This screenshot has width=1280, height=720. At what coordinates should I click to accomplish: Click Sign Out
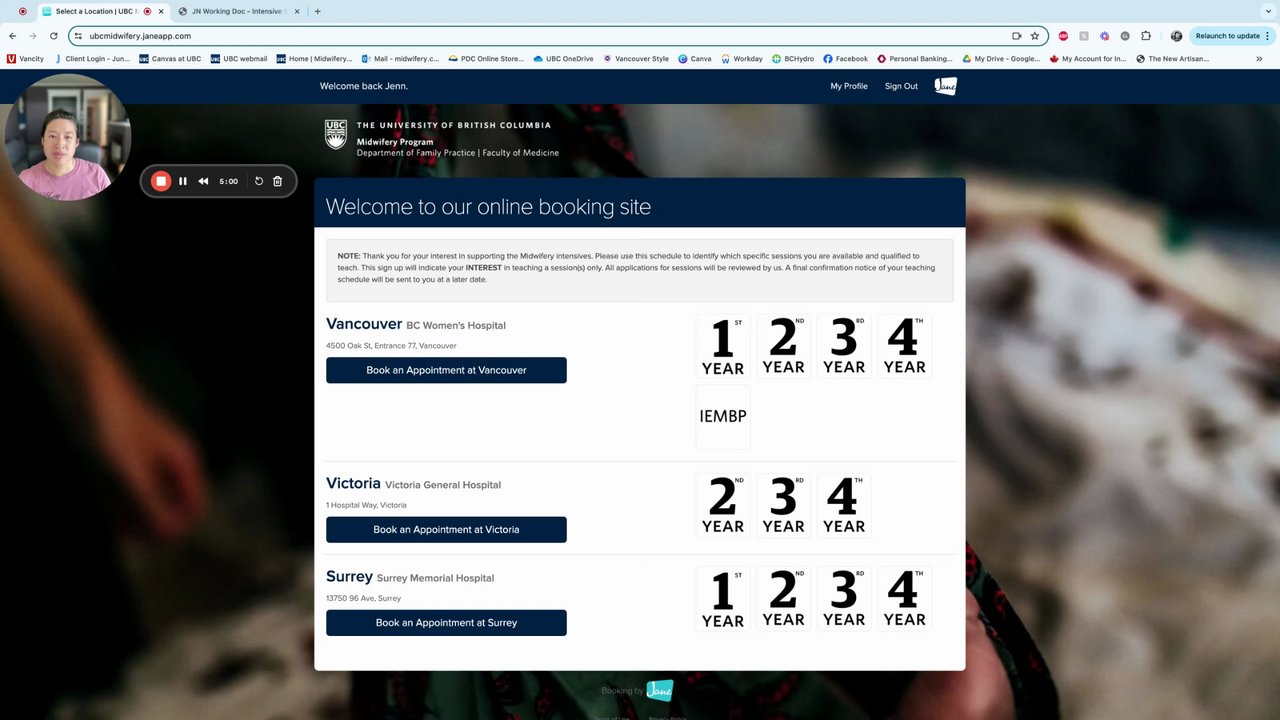(901, 86)
